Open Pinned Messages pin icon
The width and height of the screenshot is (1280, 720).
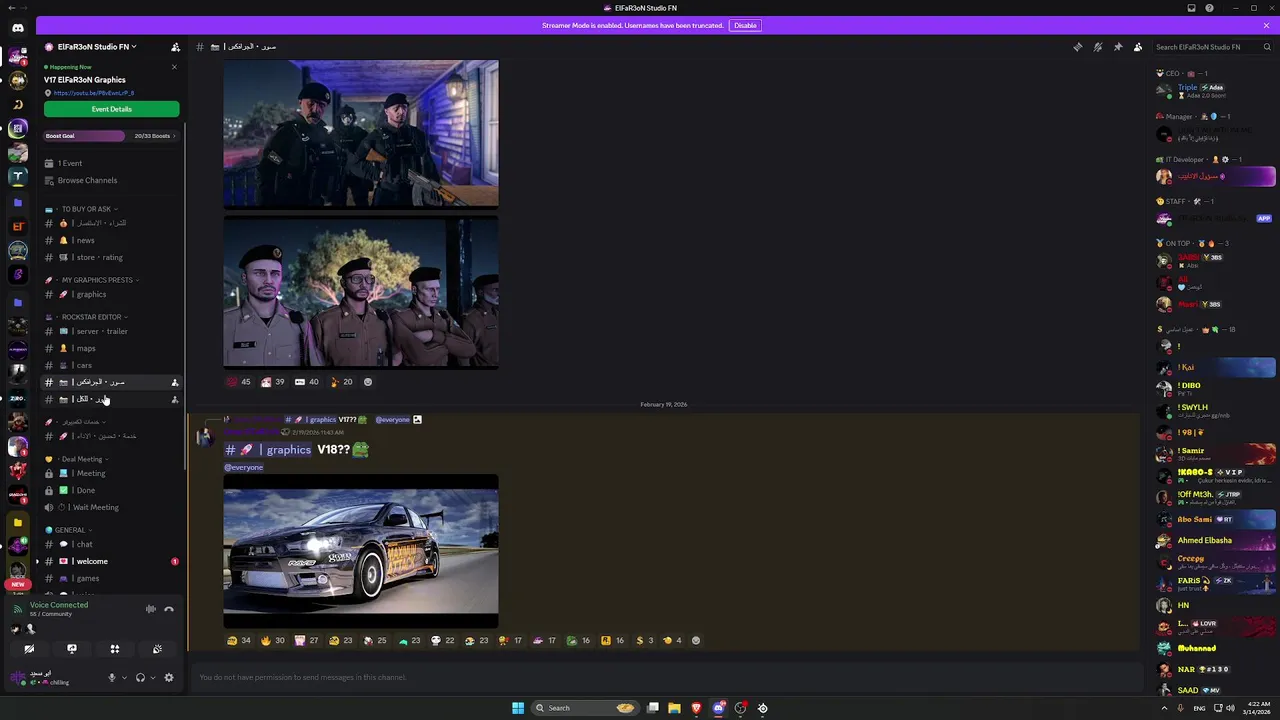[1118, 47]
